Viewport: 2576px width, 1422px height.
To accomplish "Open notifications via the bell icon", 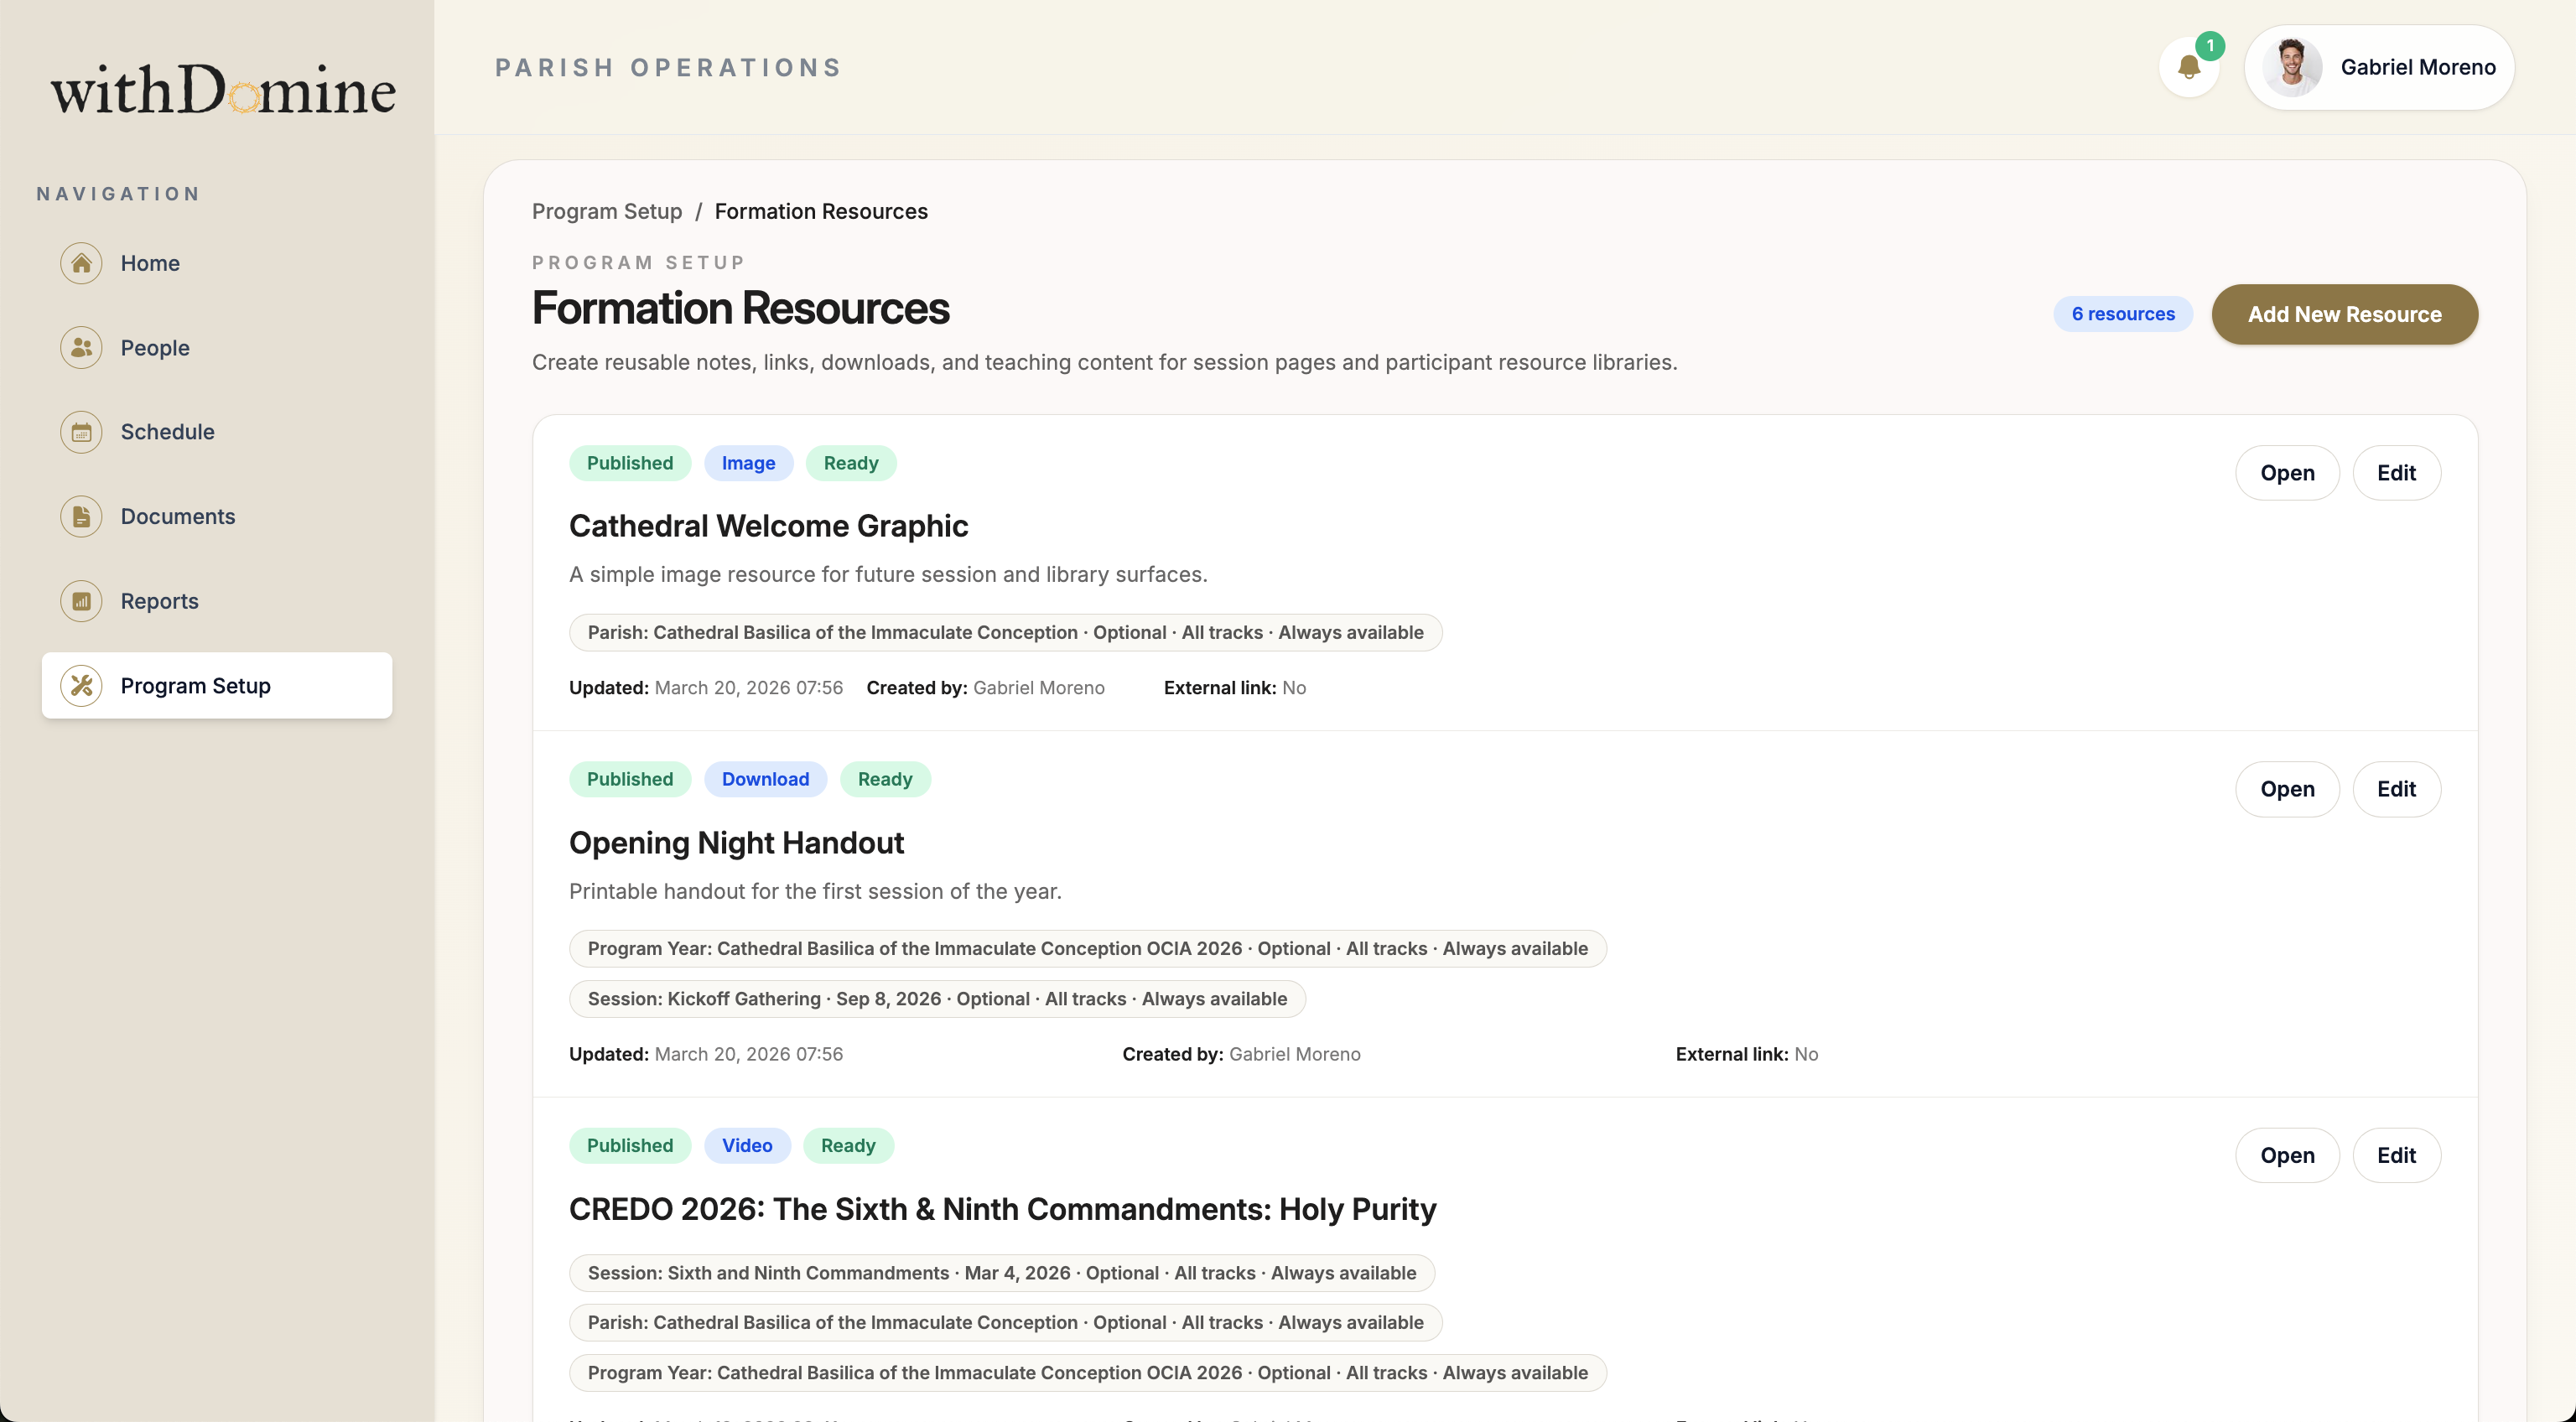I will (2189, 67).
